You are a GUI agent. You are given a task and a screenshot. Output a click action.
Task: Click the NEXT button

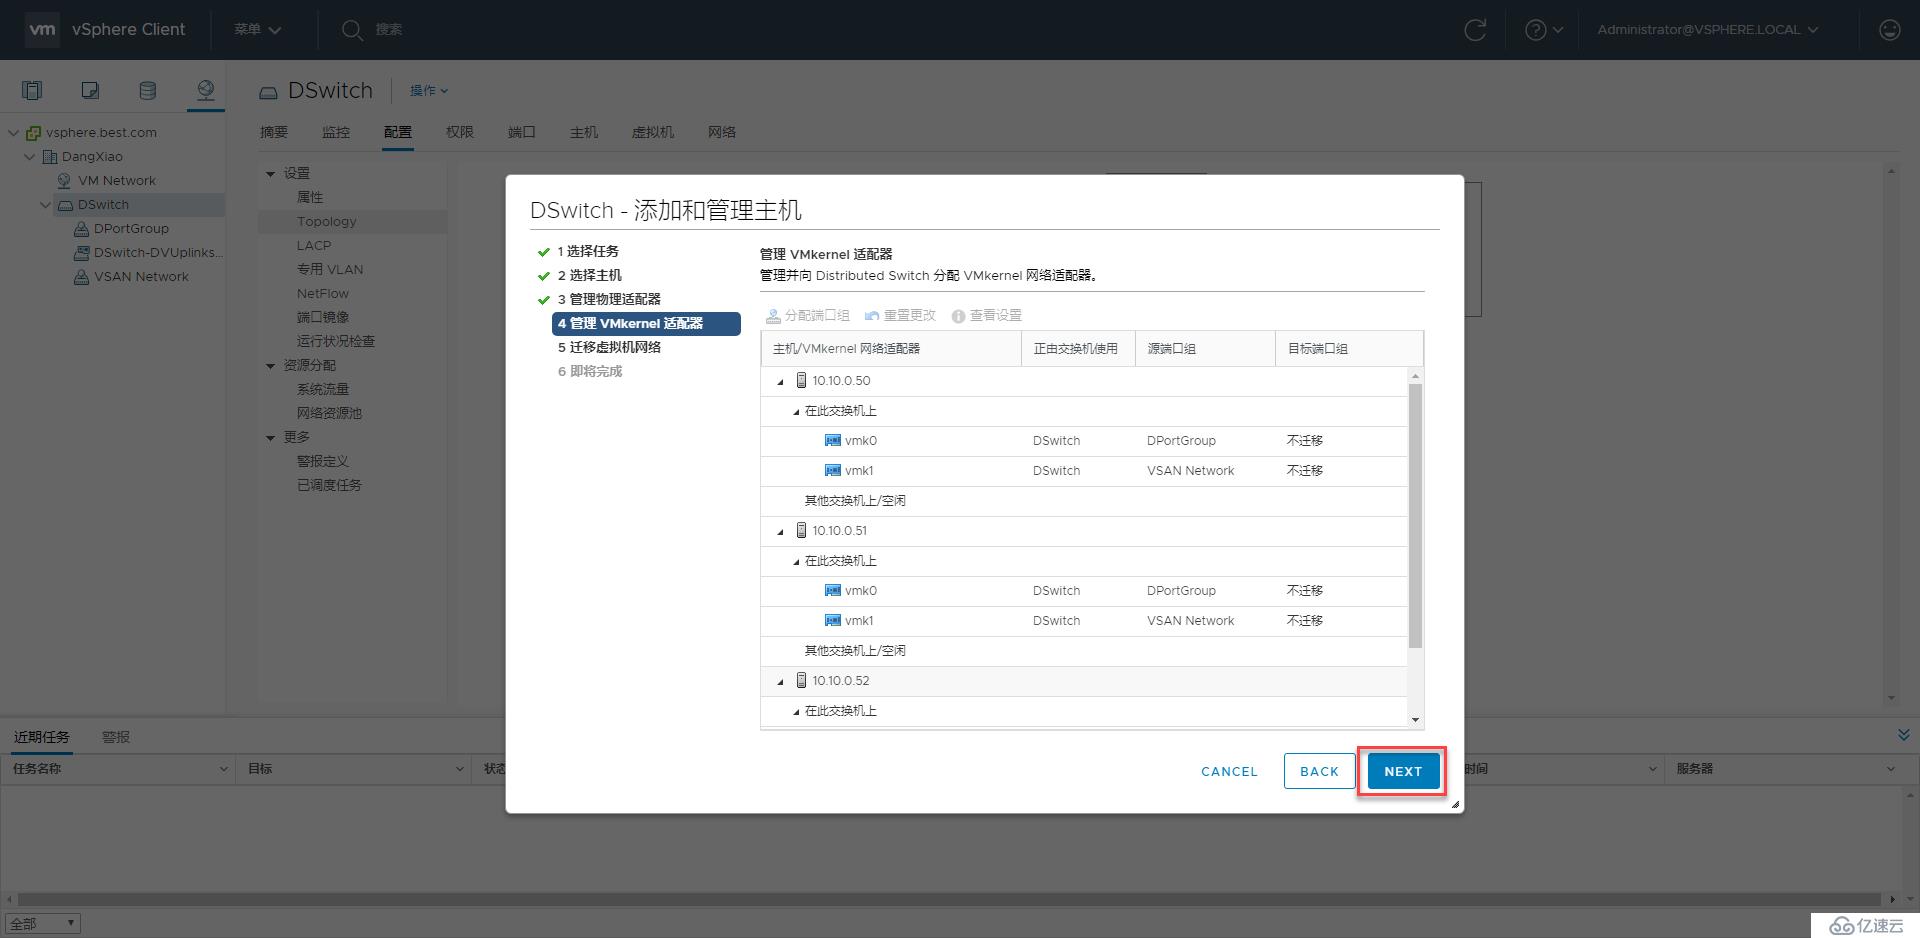point(1403,771)
